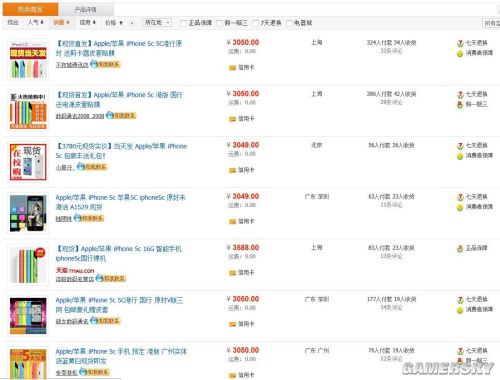
Task: Open thumbnail of 324人付款 listing
Action: tap(28, 59)
